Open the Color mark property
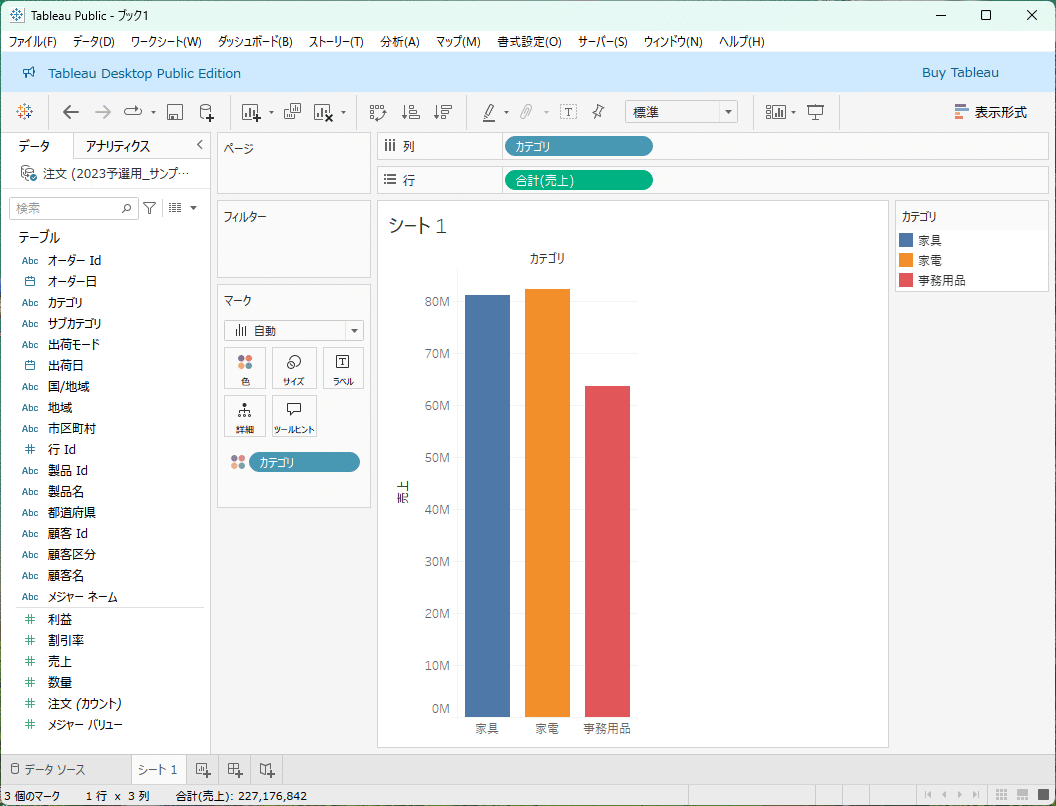 (245, 368)
